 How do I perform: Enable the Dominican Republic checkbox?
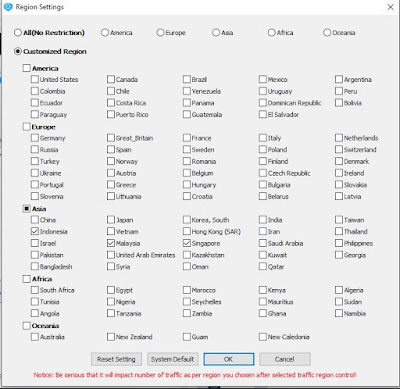coord(263,103)
